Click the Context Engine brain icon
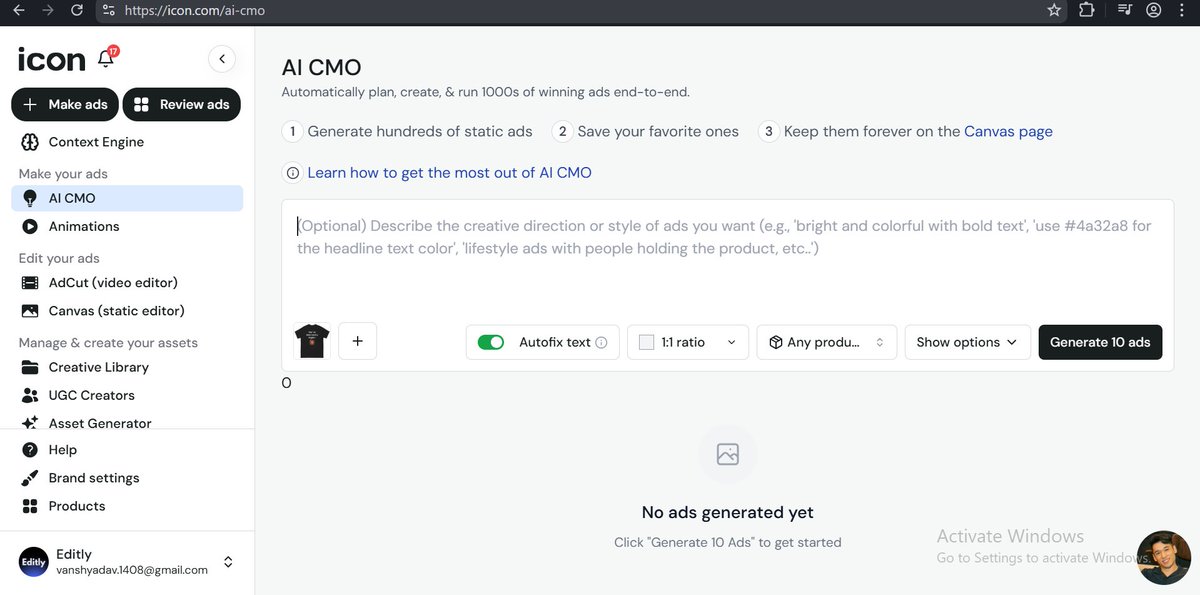 click(30, 142)
